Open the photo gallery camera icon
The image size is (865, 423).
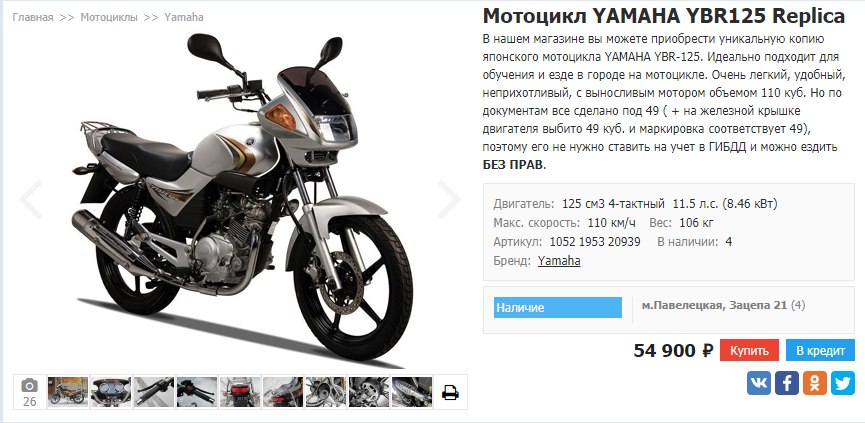29,392
